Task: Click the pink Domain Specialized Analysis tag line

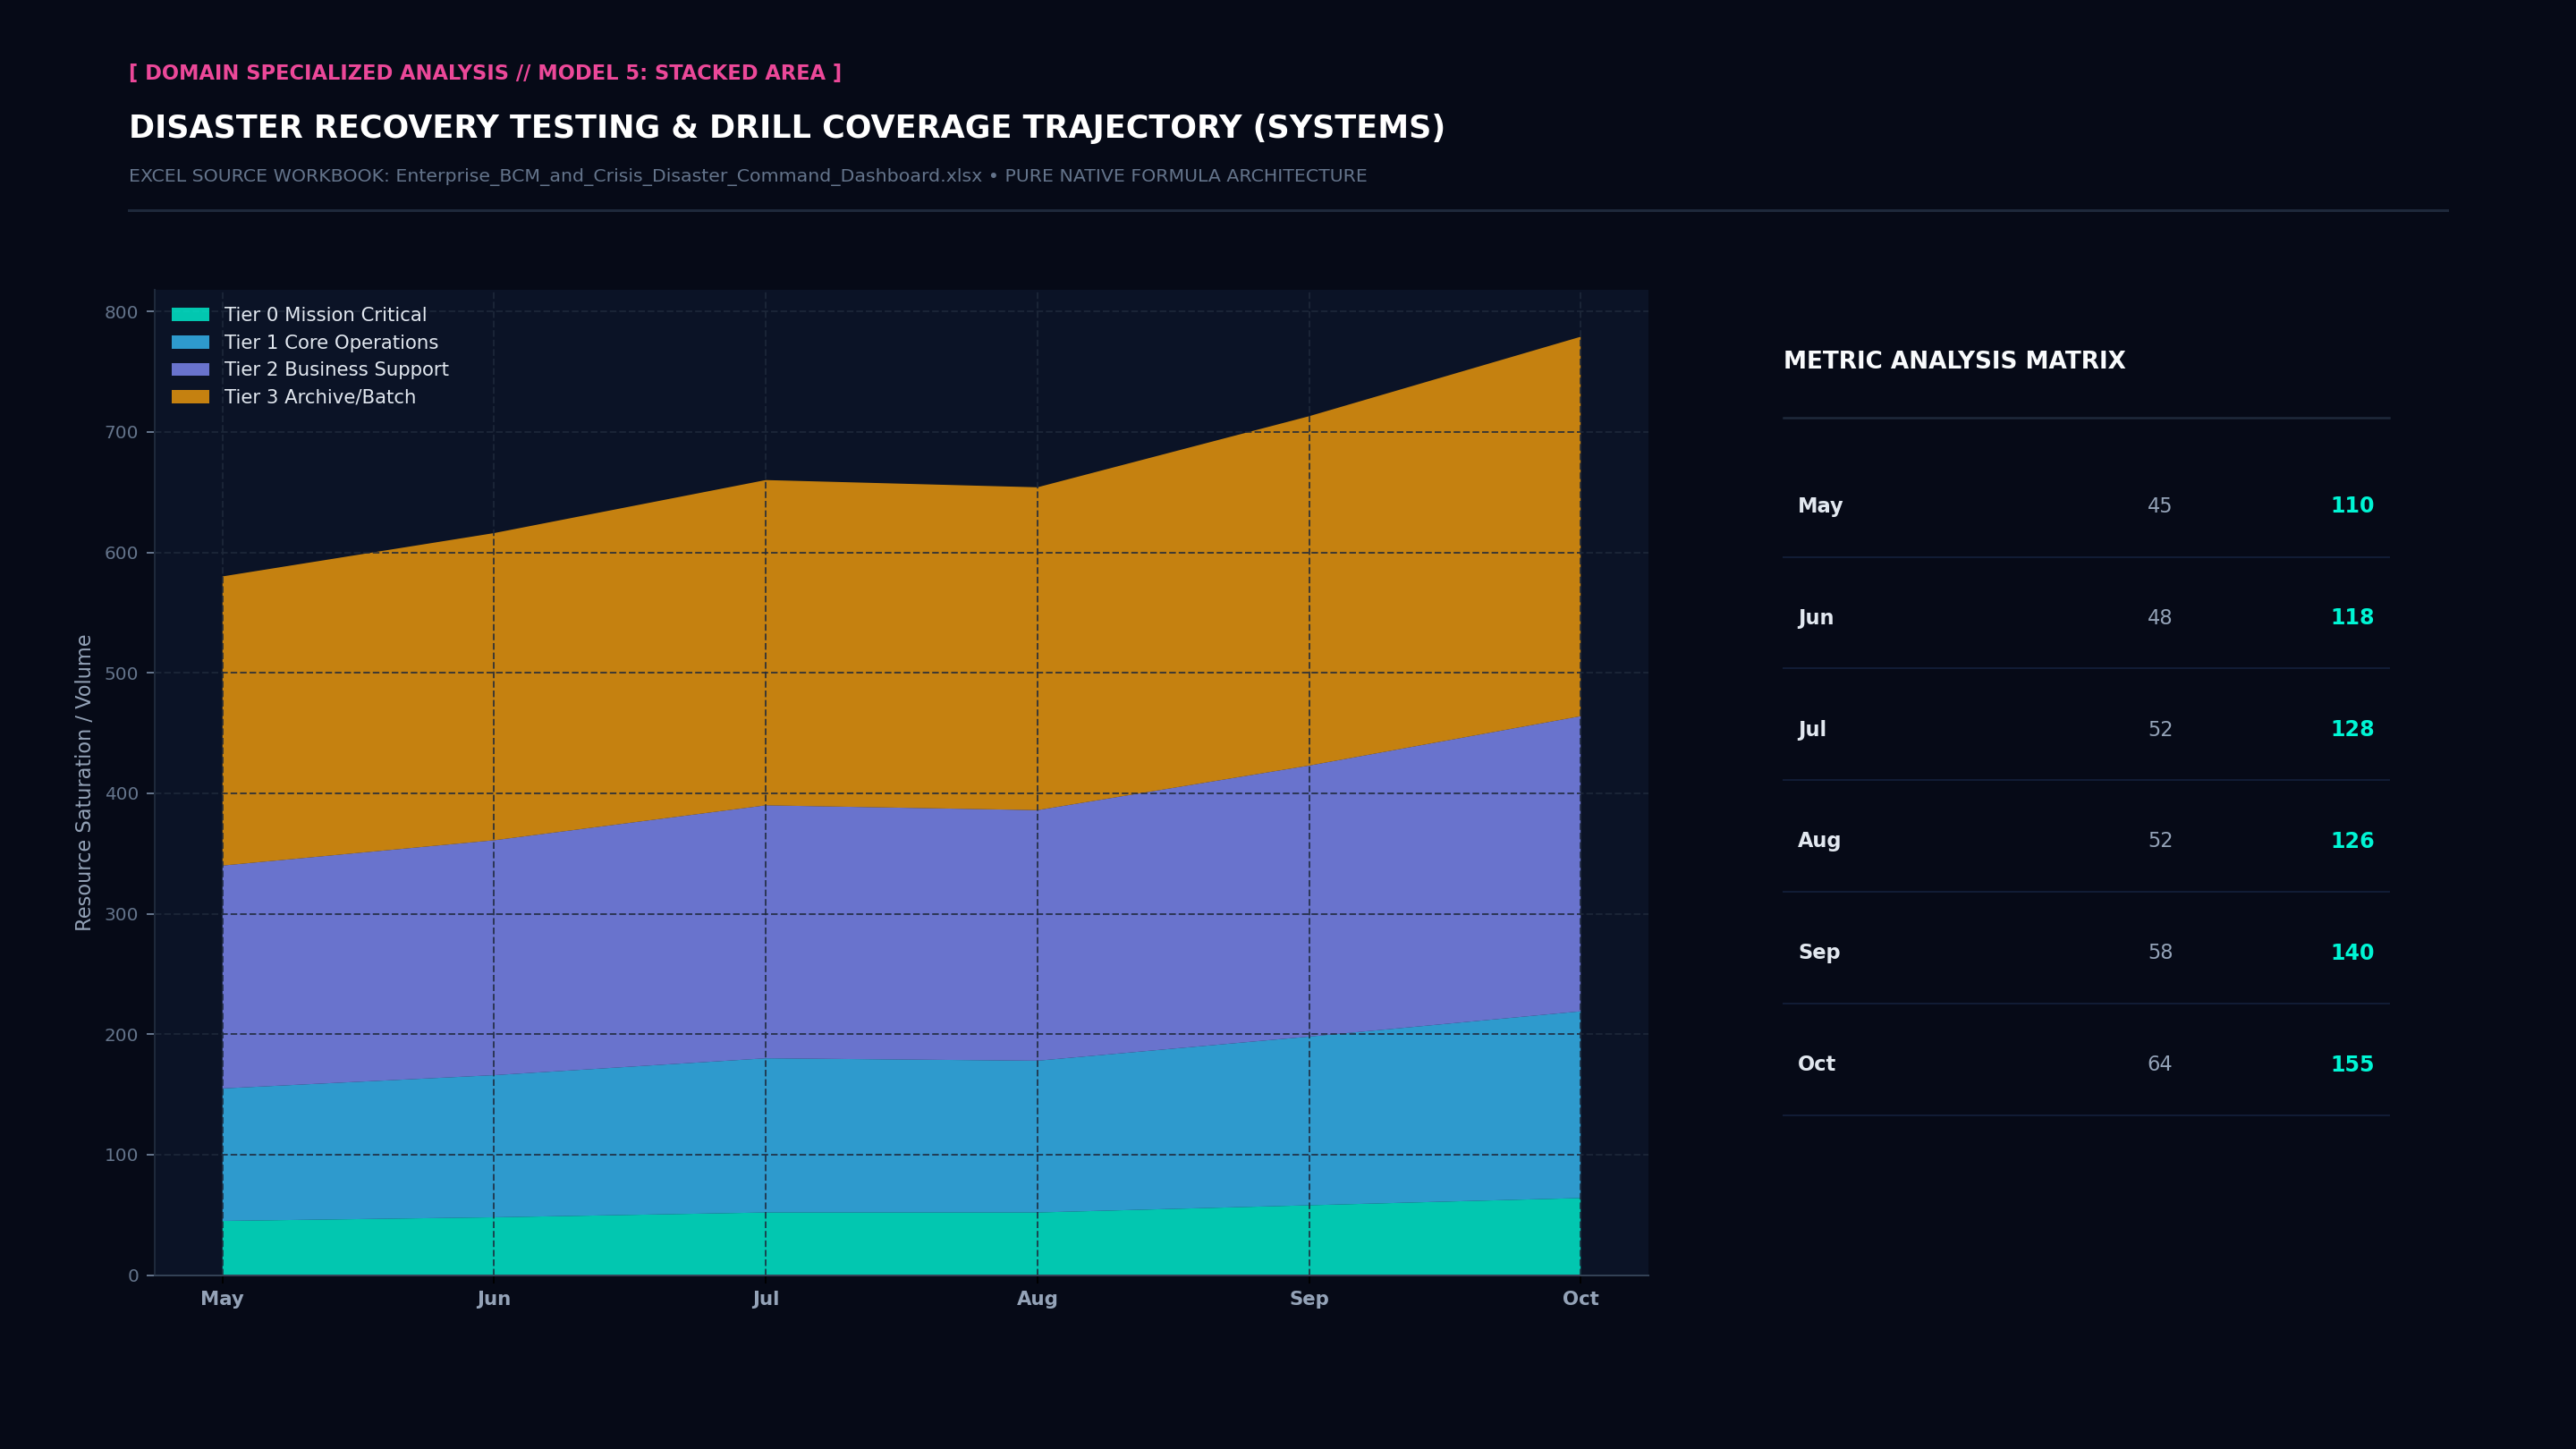Action: coord(485,73)
